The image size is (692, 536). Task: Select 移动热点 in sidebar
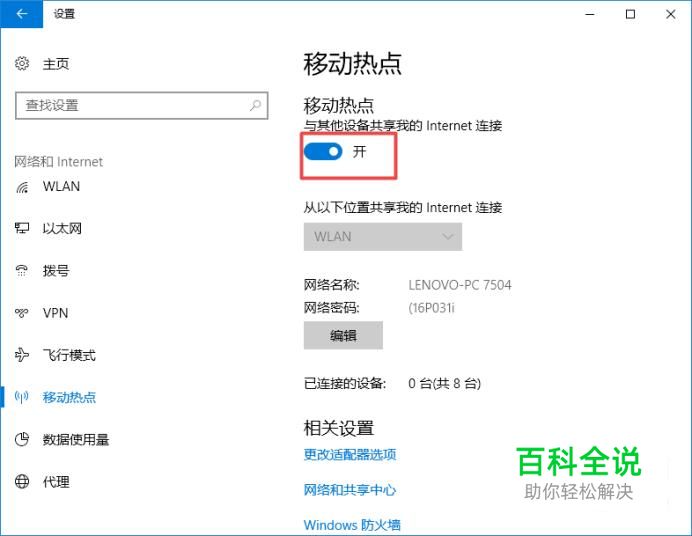pos(69,397)
